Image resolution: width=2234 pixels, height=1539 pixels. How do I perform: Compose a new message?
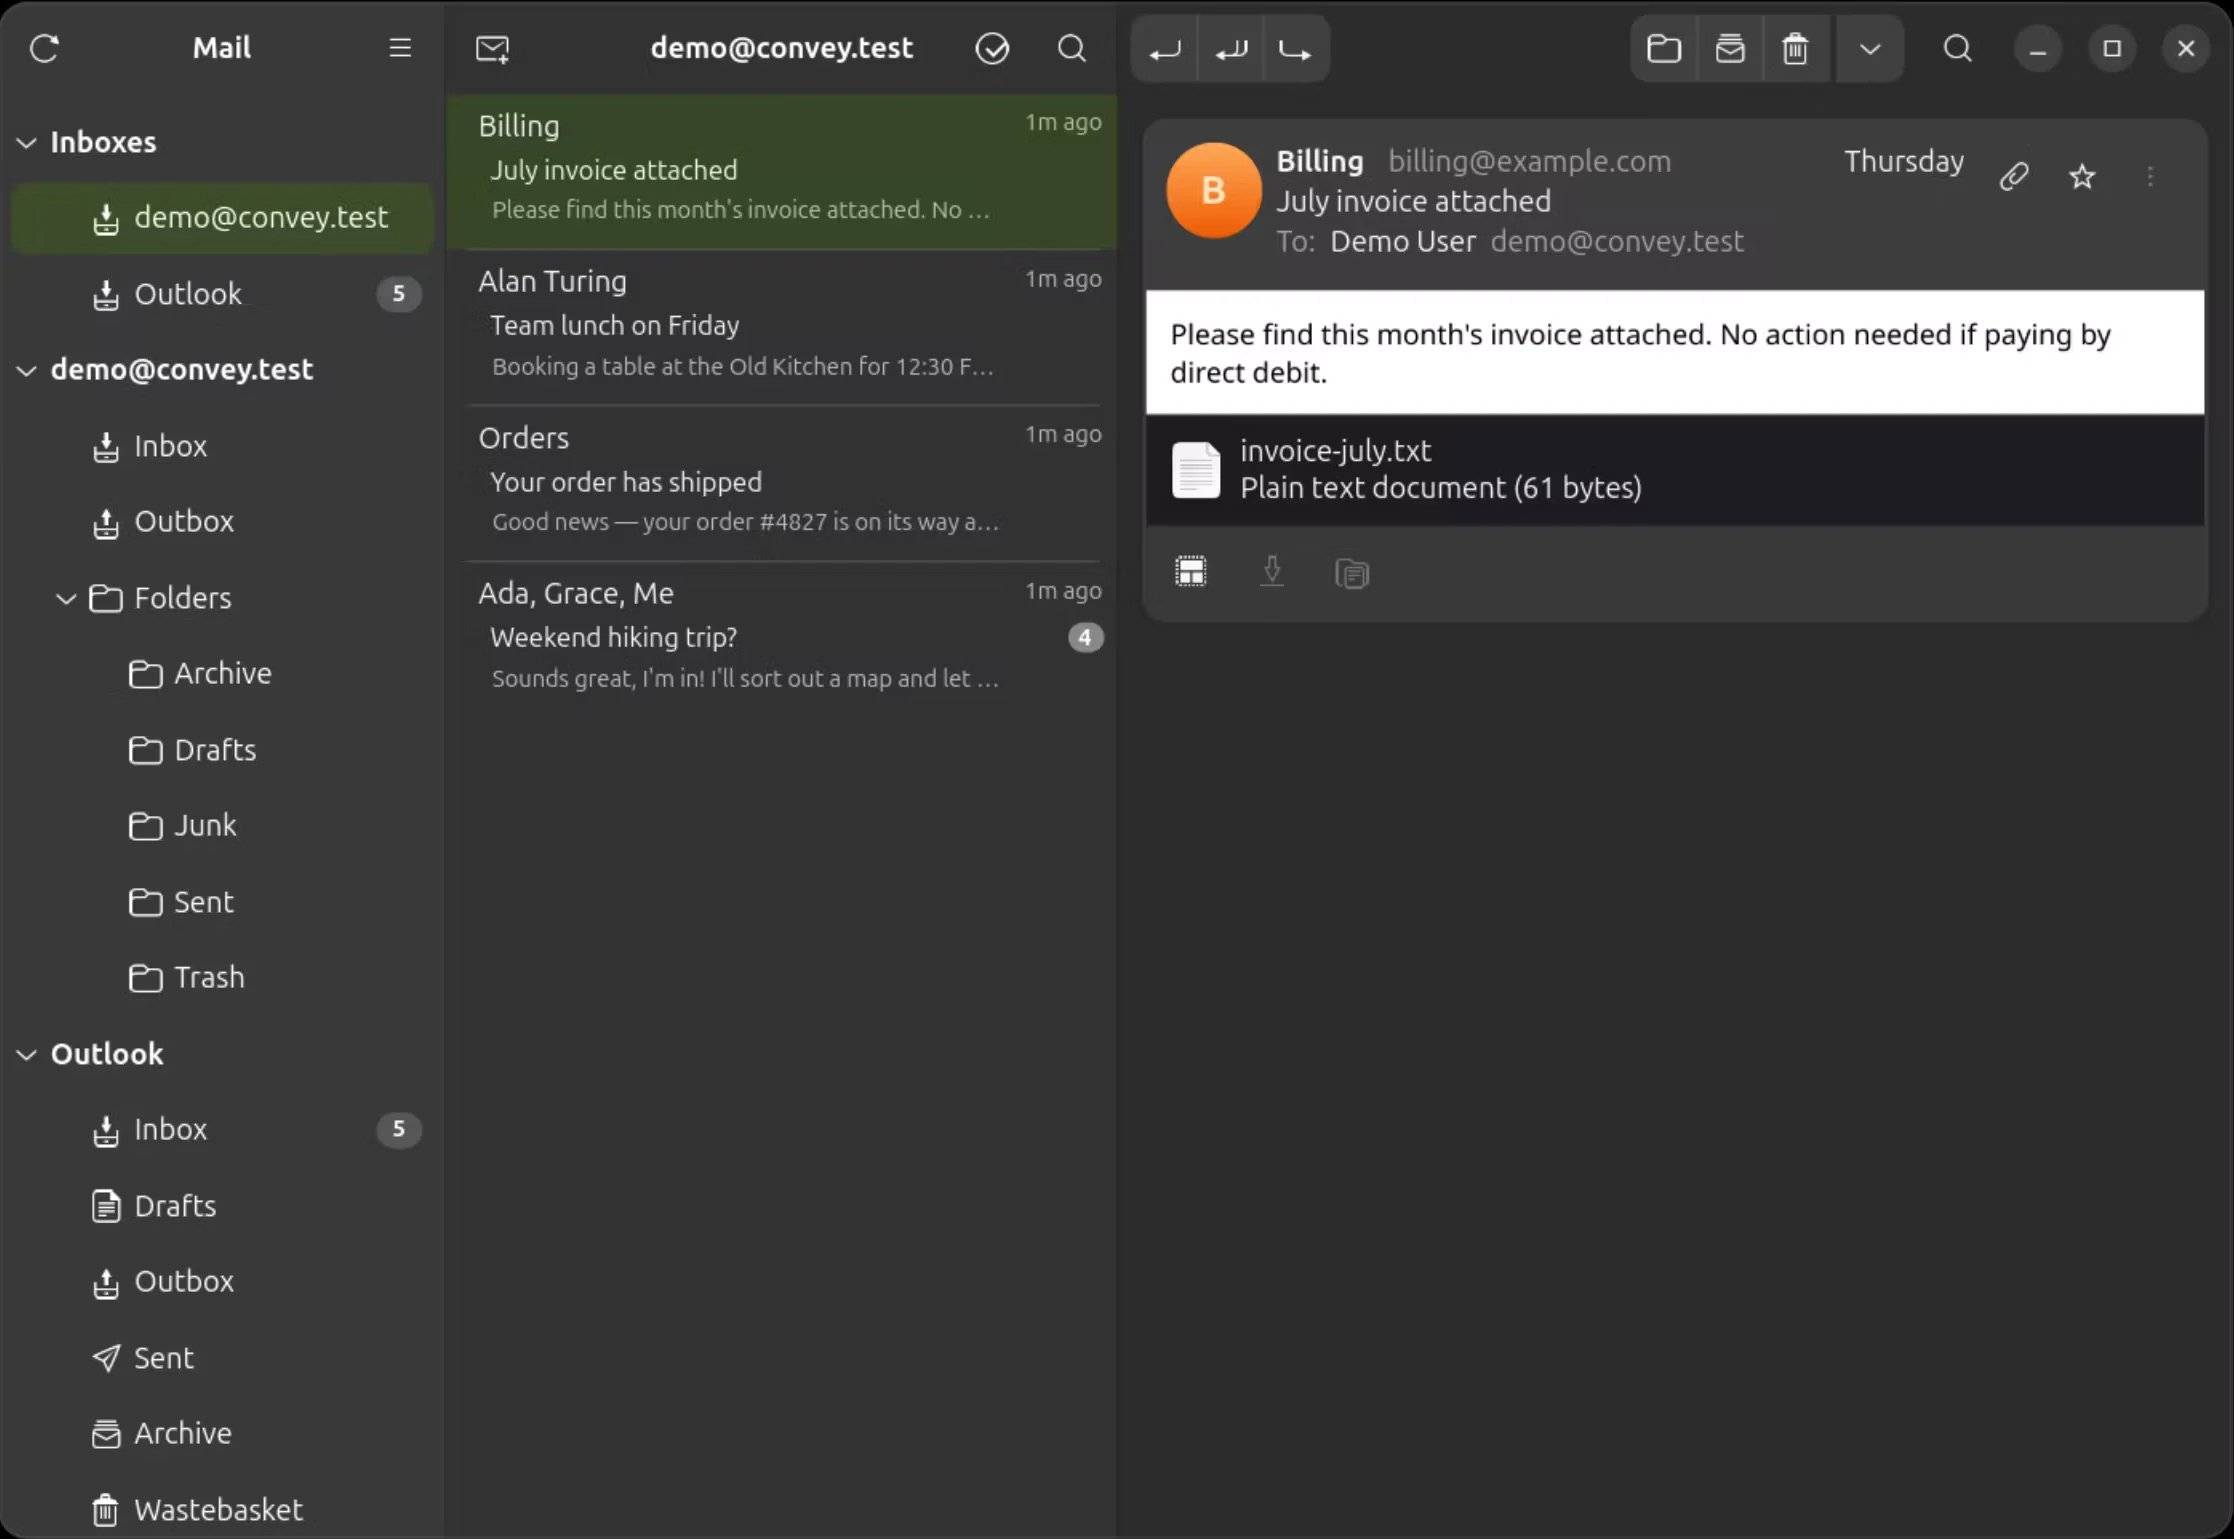click(492, 48)
